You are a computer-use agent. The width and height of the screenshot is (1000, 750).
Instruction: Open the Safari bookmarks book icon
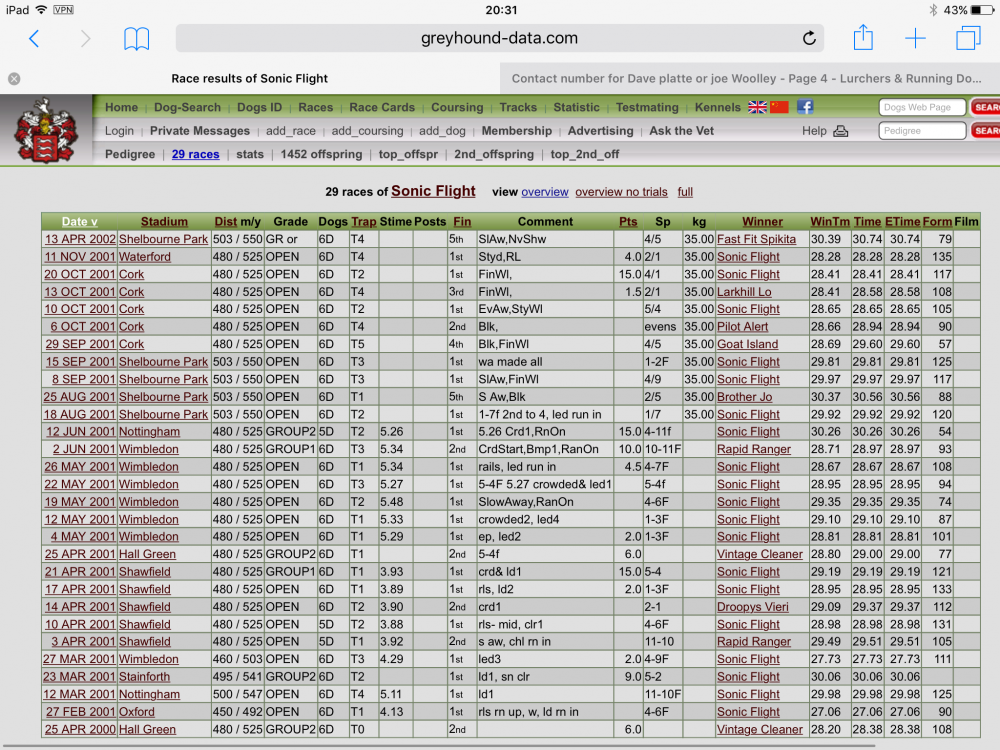(136, 39)
